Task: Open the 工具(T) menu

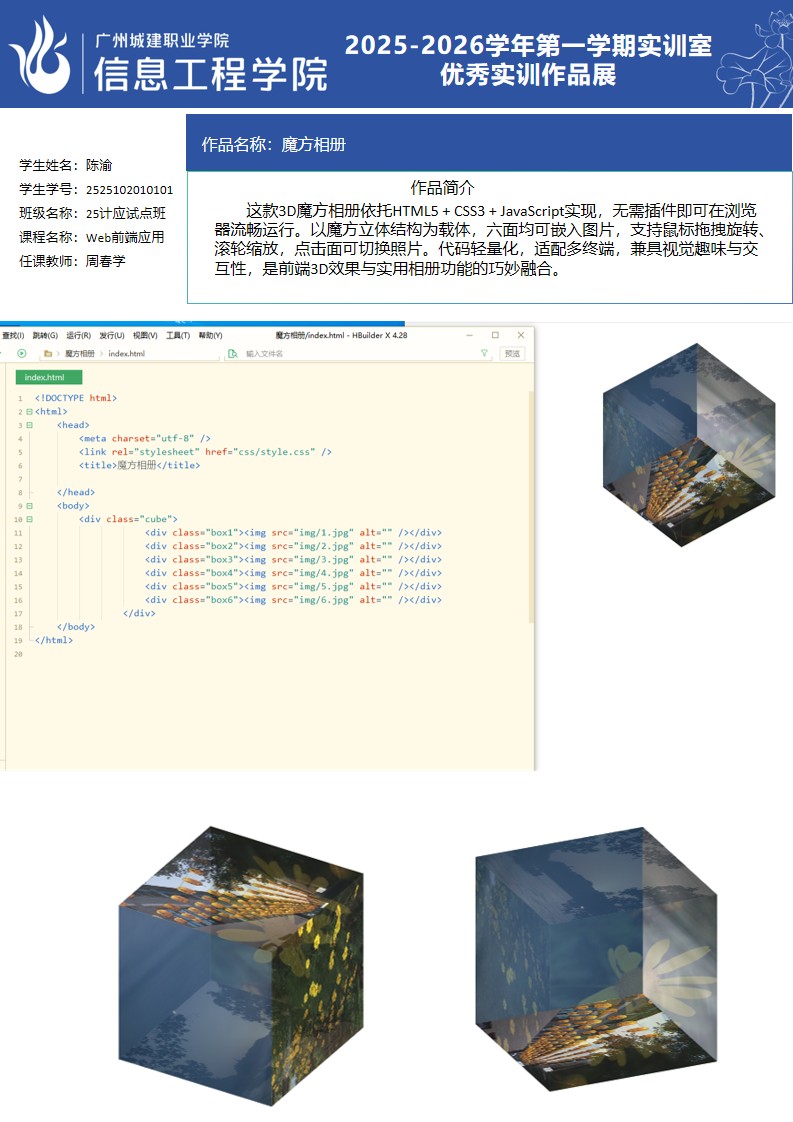Action: coord(178,335)
